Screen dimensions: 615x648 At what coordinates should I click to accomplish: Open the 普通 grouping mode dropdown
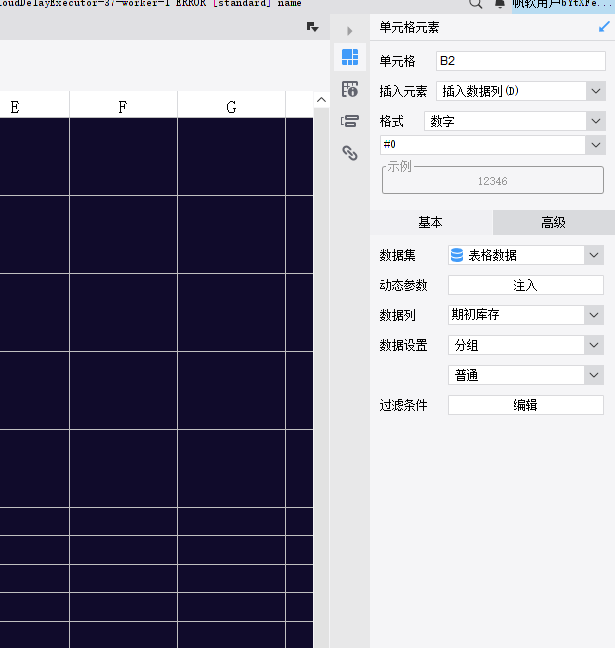pos(526,375)
